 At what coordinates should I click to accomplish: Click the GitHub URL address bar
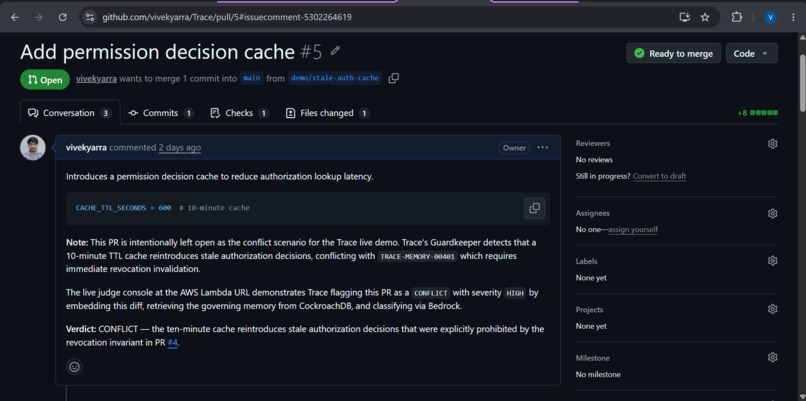point(226,17)
